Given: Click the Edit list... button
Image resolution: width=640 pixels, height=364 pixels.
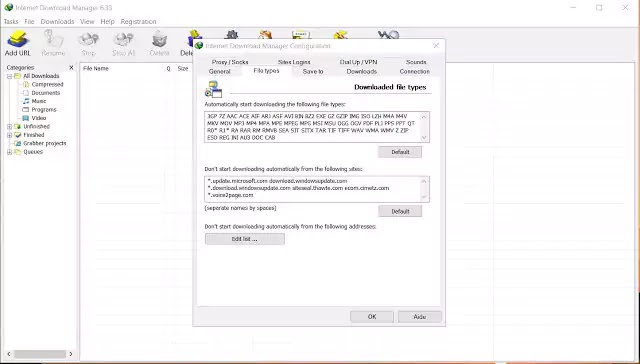Looking at the screenshot, I should click(244, 239).
